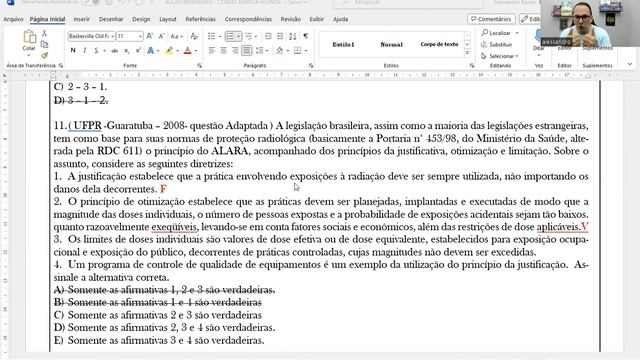Apply borders with the borders icon
The image size is (640, 360).
(x=298, y=51)
